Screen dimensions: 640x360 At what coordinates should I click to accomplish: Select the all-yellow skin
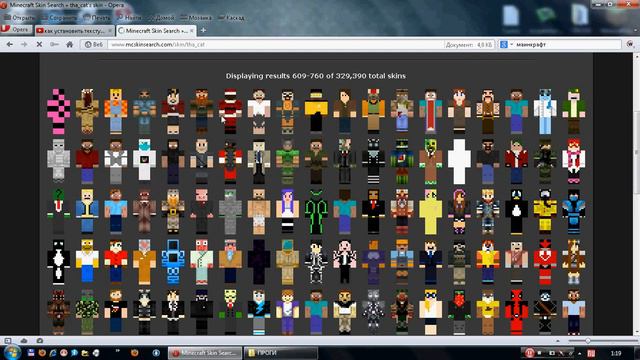pos(430,212)
